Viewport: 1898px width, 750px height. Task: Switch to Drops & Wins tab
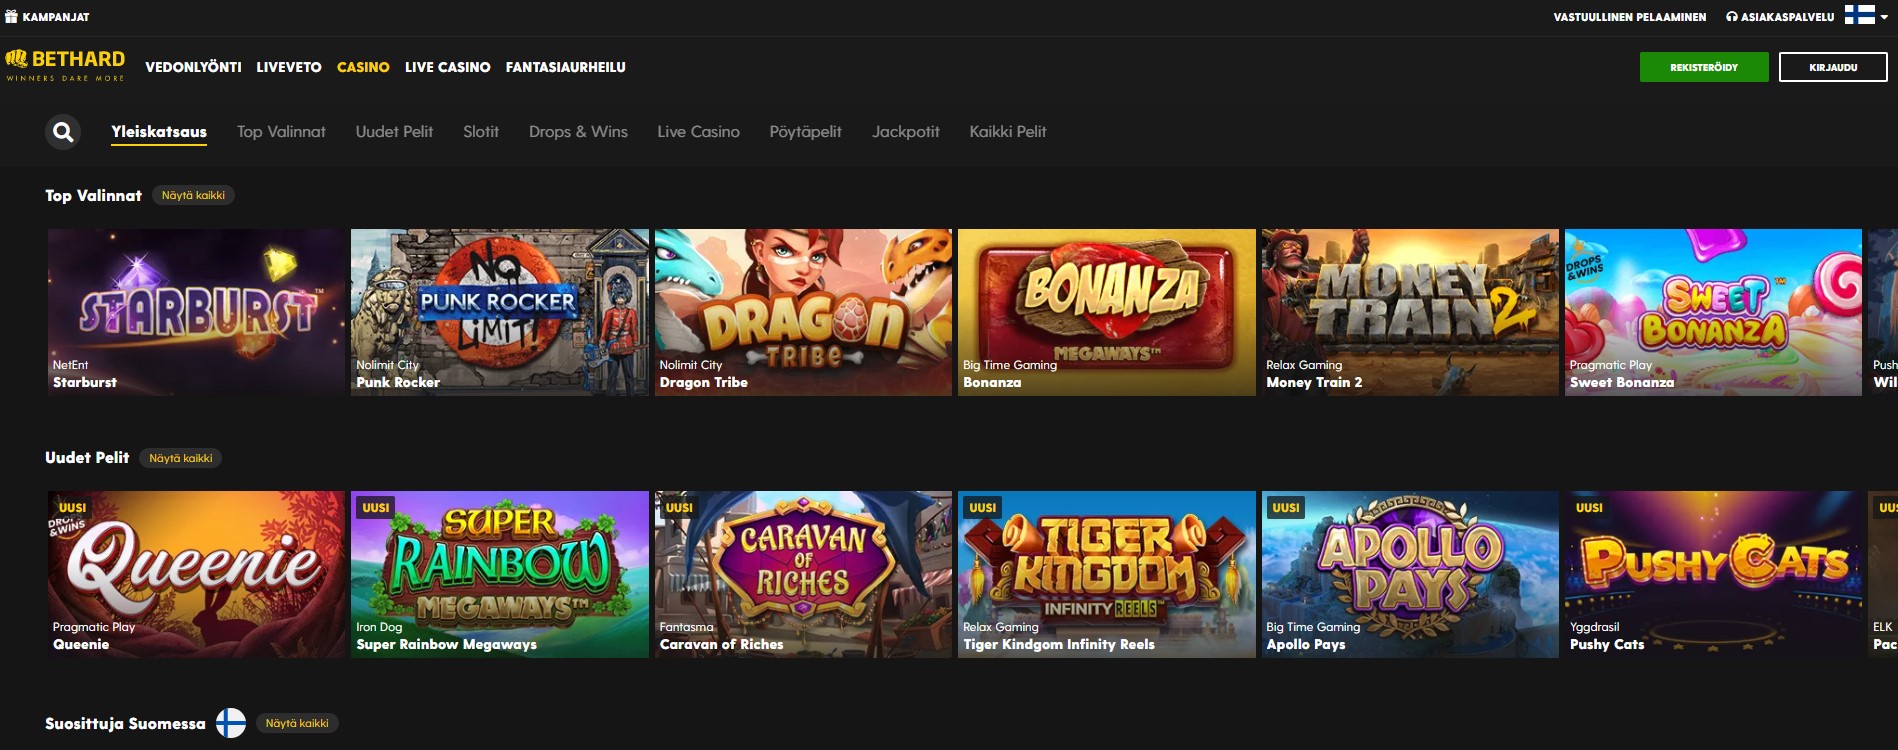[578, 132]
